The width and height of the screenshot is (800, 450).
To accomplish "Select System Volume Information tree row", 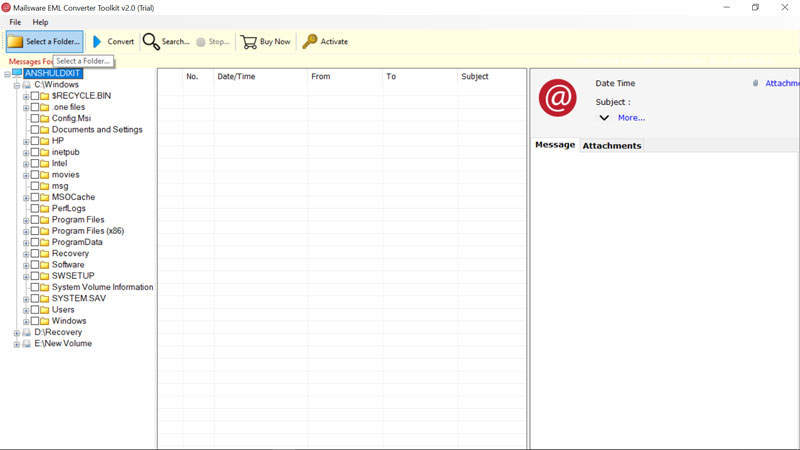I will (102, 287).
